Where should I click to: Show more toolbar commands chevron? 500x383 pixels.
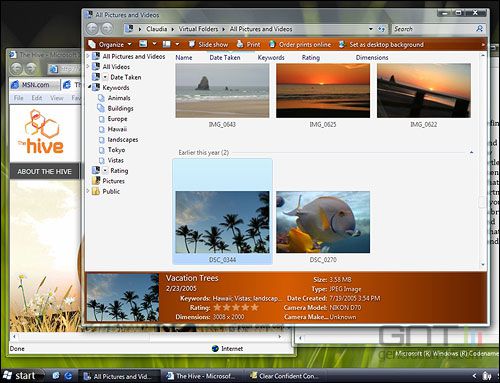[483, 44]
